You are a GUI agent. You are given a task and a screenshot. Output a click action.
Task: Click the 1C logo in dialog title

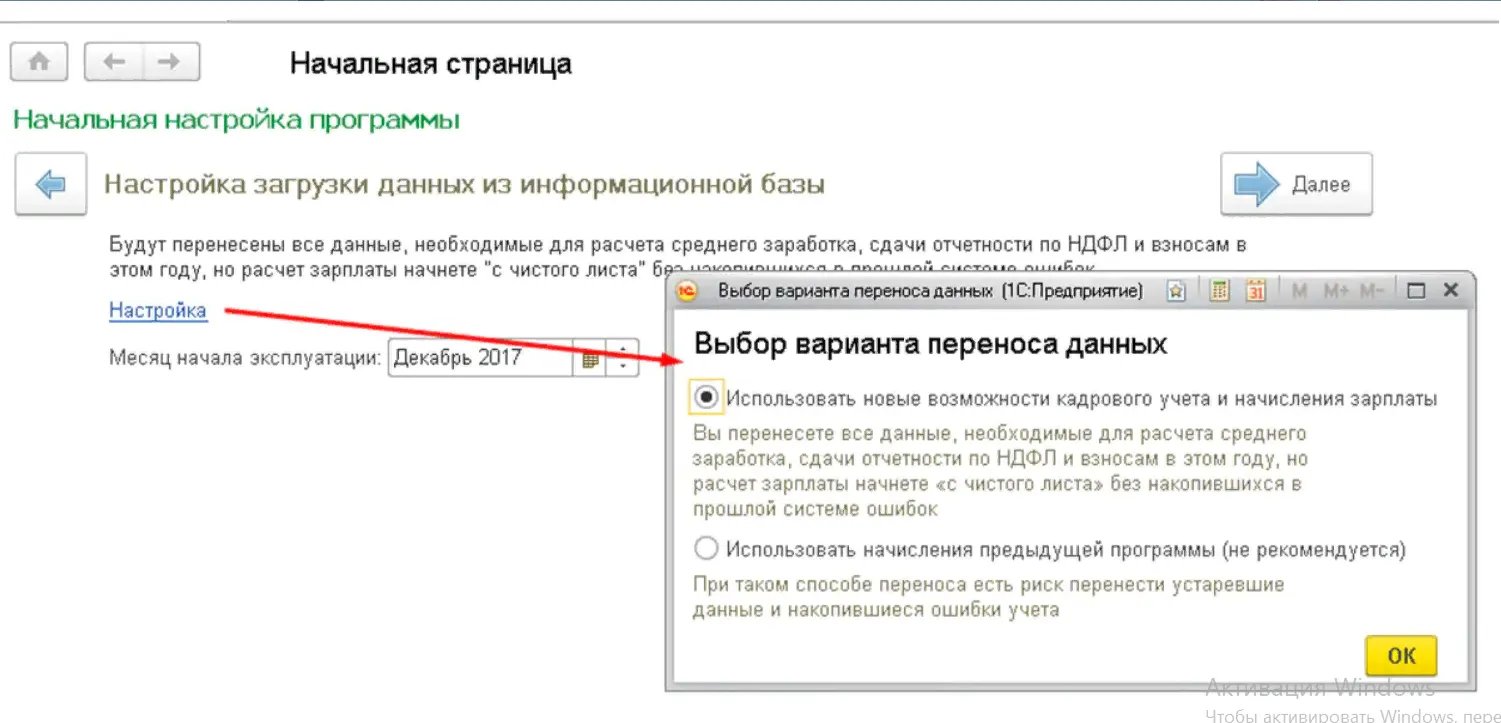tap(688, 291)
